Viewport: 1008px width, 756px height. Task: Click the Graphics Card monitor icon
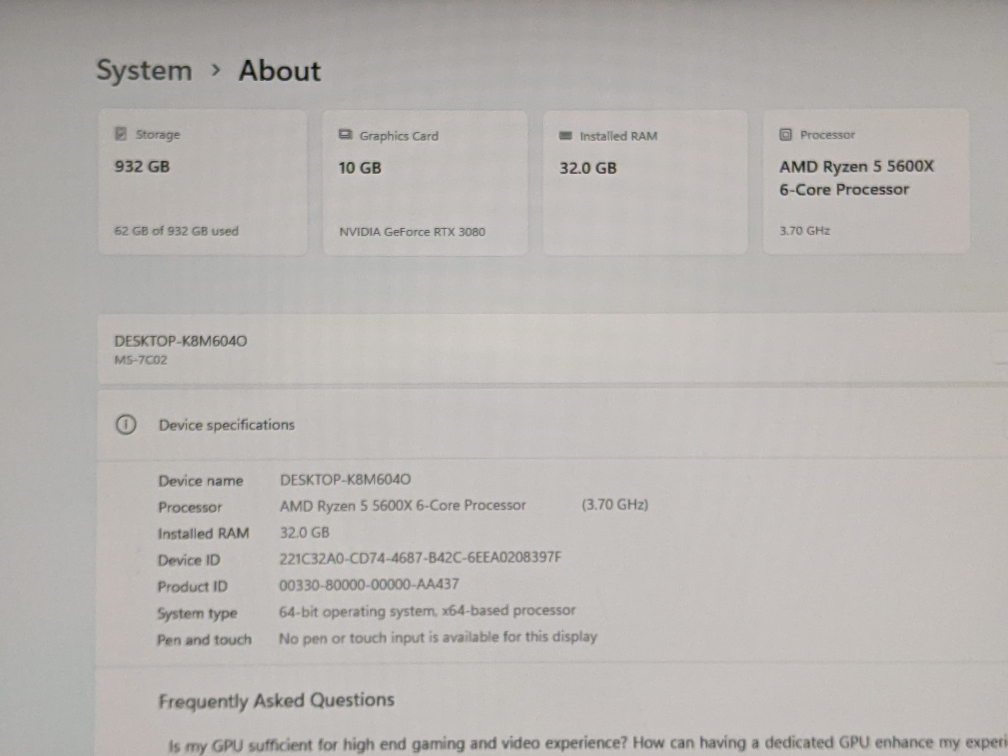click(345, 135)
